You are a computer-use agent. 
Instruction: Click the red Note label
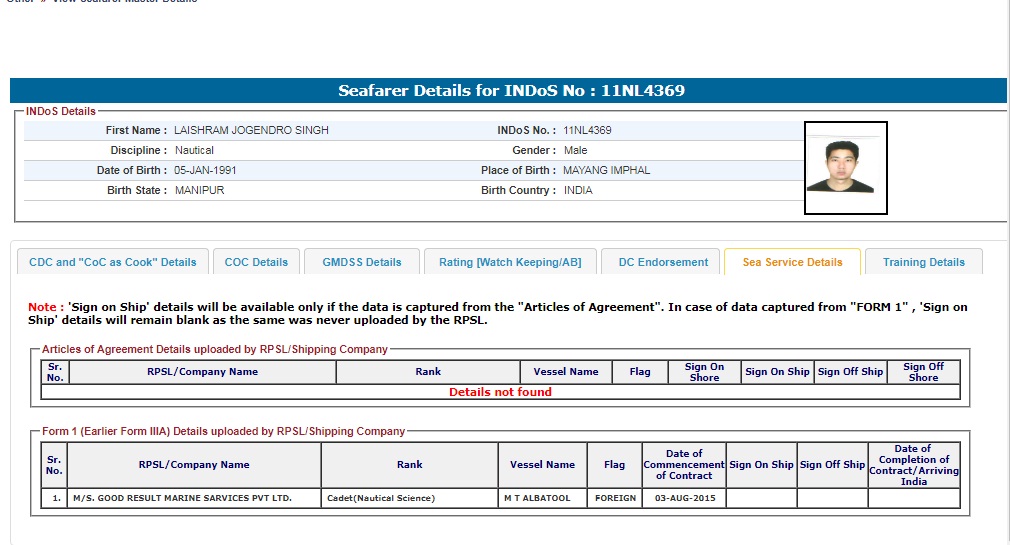[46, 307]
